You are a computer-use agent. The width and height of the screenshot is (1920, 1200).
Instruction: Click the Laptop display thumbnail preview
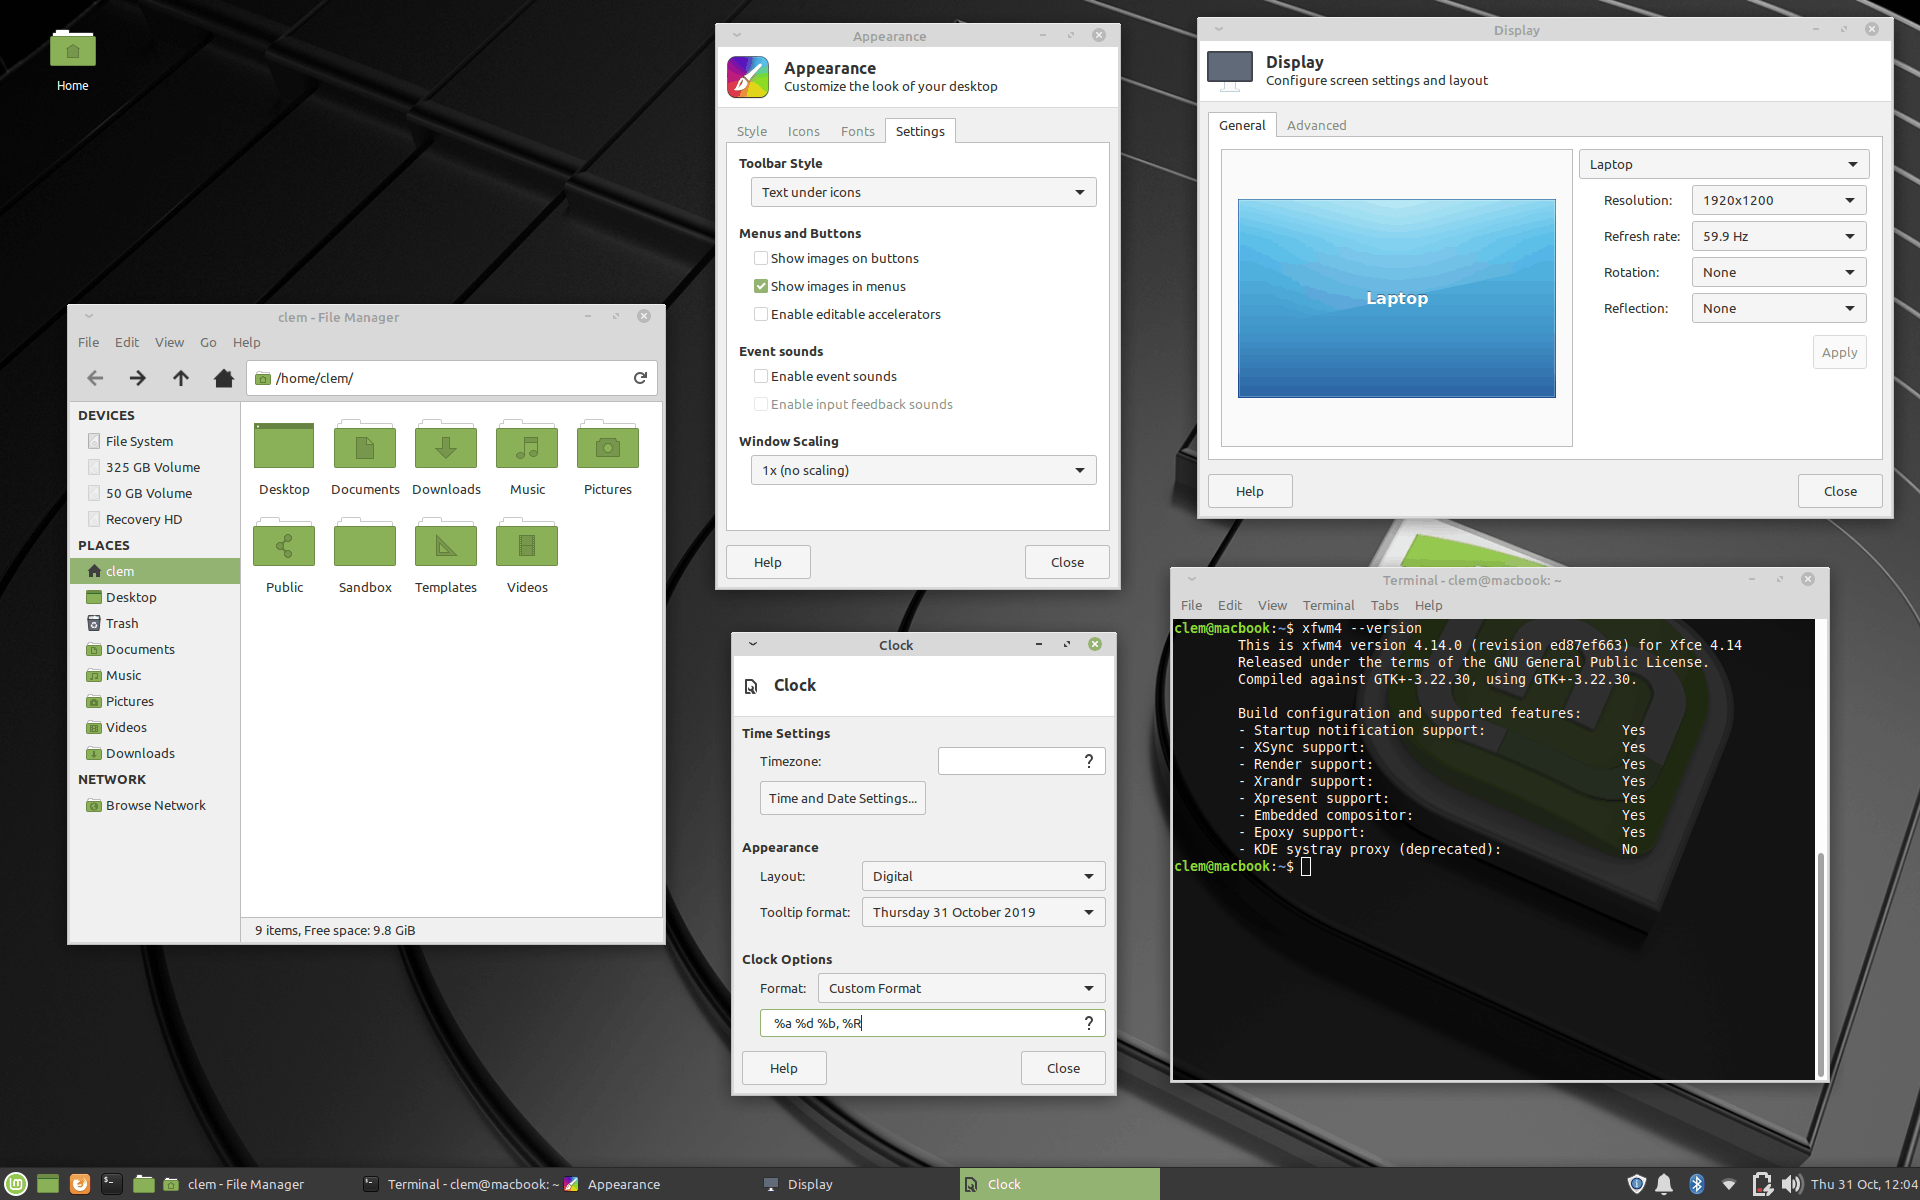pyautogui.click(x=1396, y=297)
